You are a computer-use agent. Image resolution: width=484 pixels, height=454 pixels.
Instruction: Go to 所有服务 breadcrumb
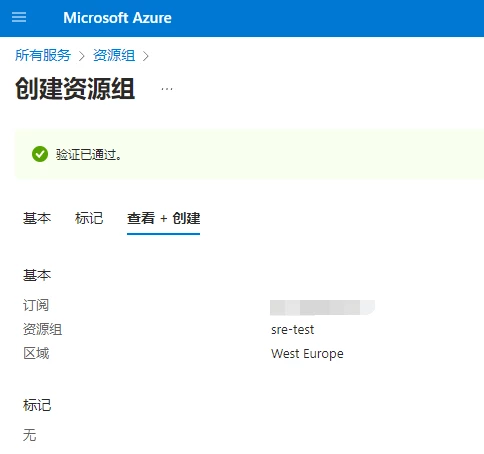(x=43, y=55)
